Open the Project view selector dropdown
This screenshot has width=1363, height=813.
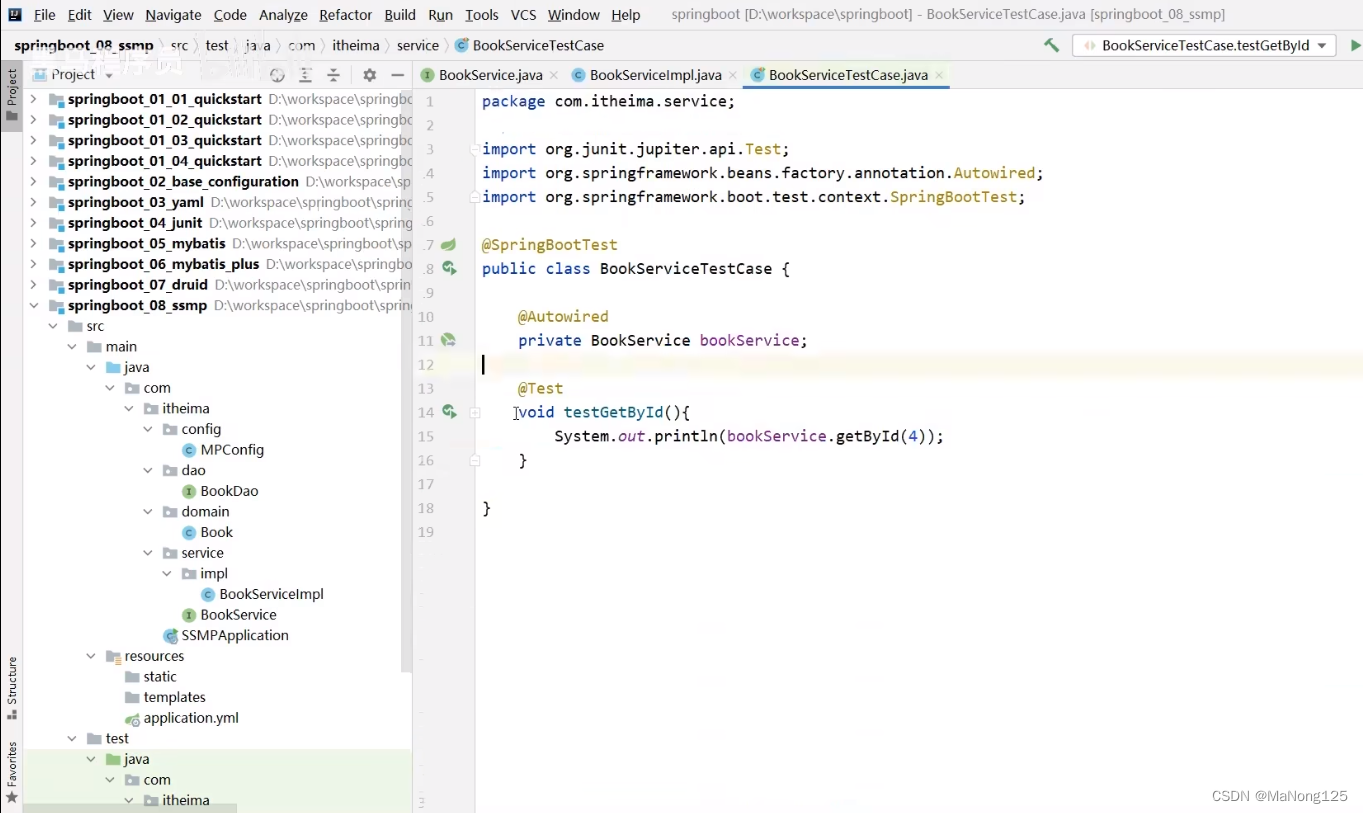tap(73, 75)
